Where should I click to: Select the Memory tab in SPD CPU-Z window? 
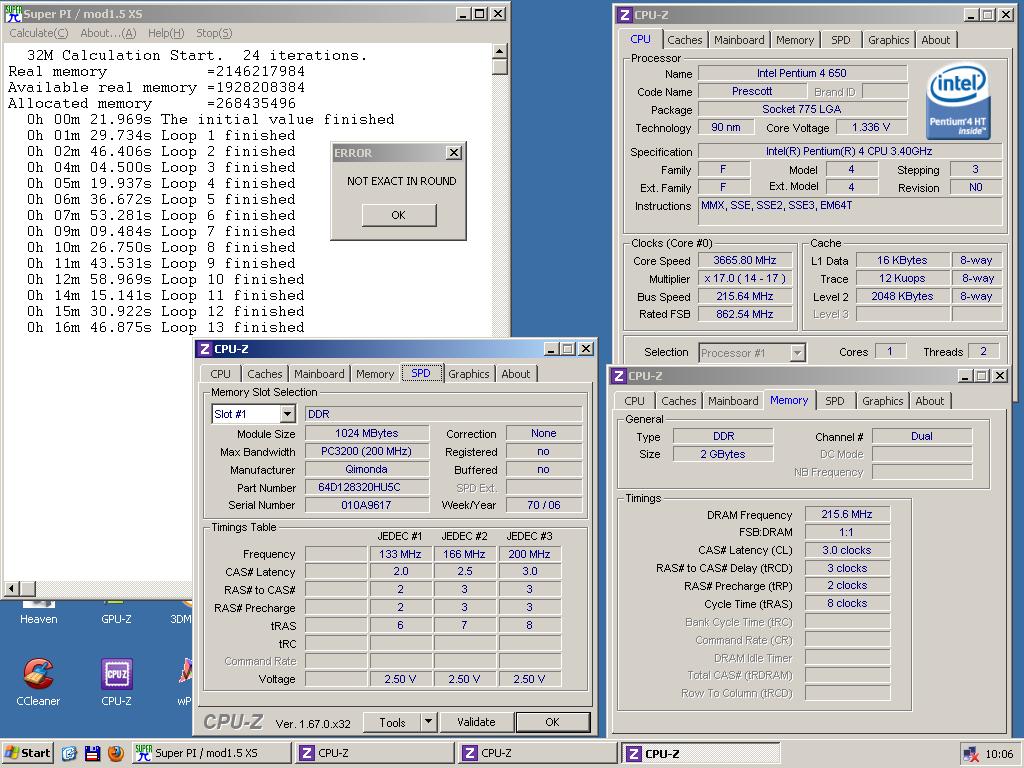pyautogui.click(x=375, y=374)
